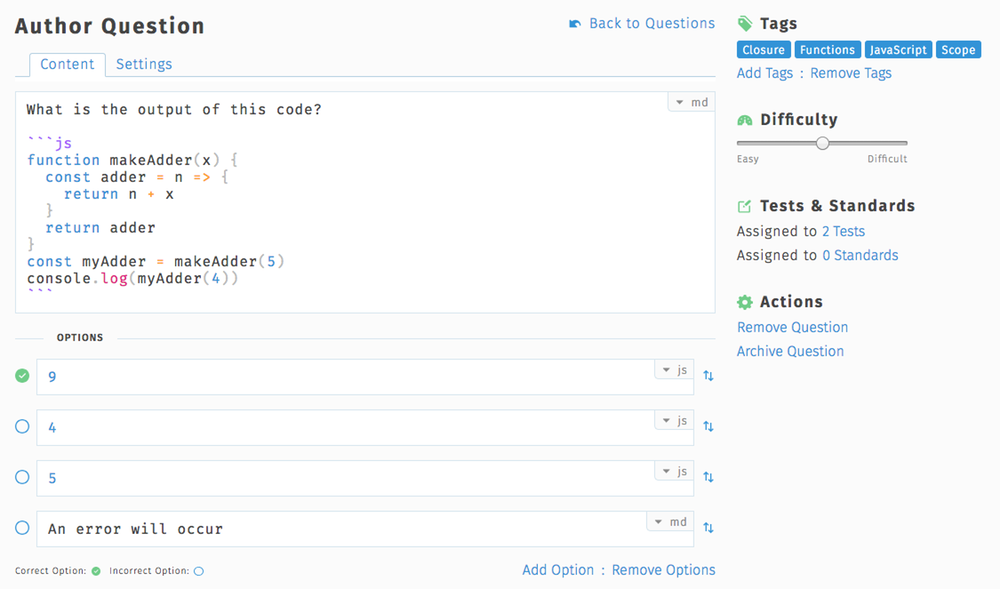Viewport: 1000px width, 589px height.
Task: Click the Add Option link
Action: point(558,570)
